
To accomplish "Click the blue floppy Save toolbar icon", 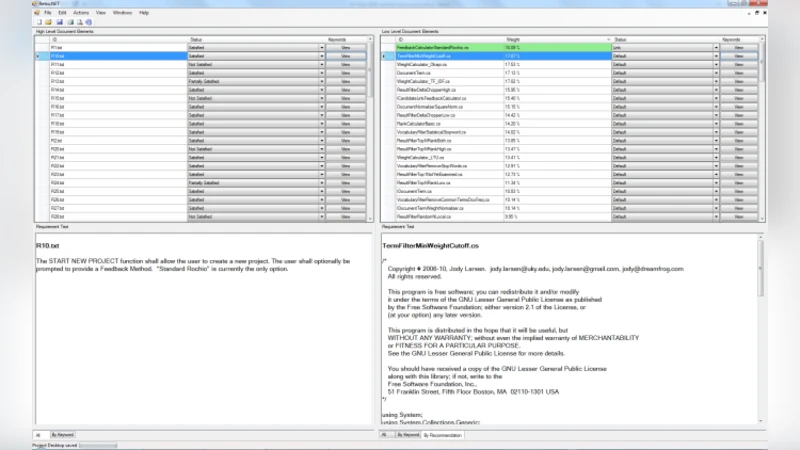I will [59, 21].
